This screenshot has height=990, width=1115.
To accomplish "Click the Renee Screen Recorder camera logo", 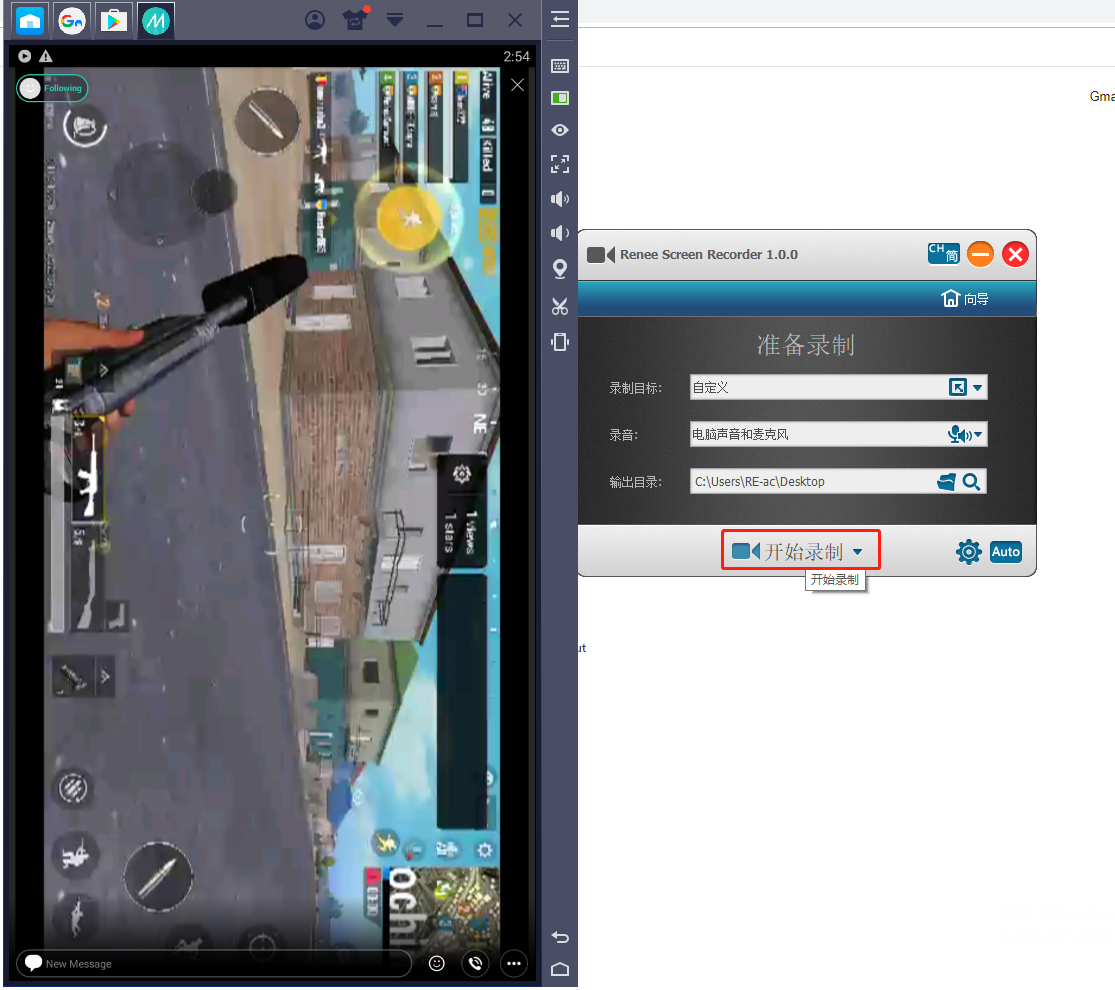I will 601,255.
